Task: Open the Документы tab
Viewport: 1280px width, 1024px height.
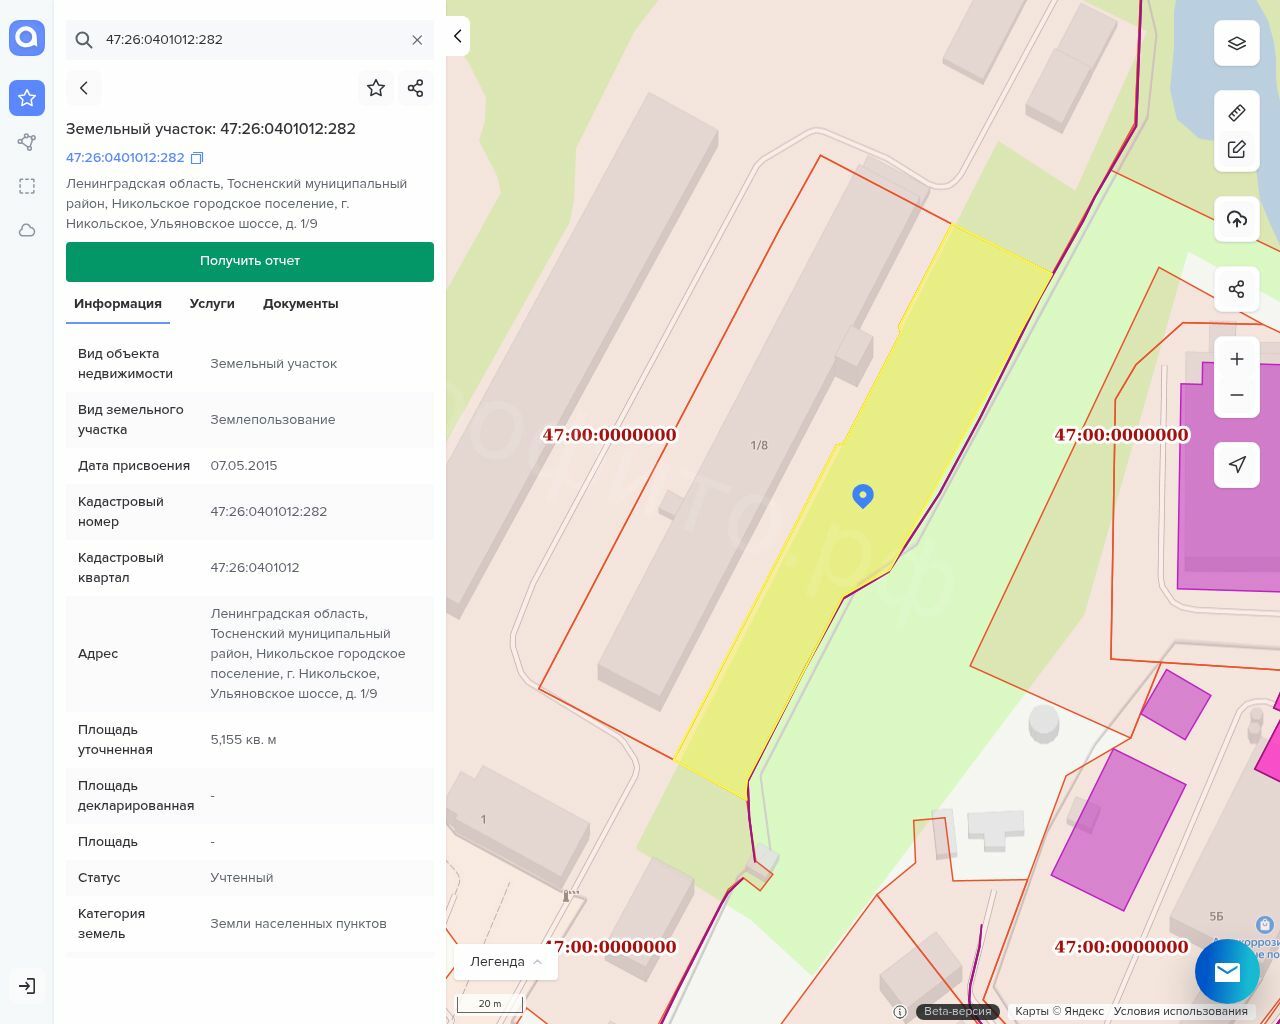Action: click(x=300, y=304)
